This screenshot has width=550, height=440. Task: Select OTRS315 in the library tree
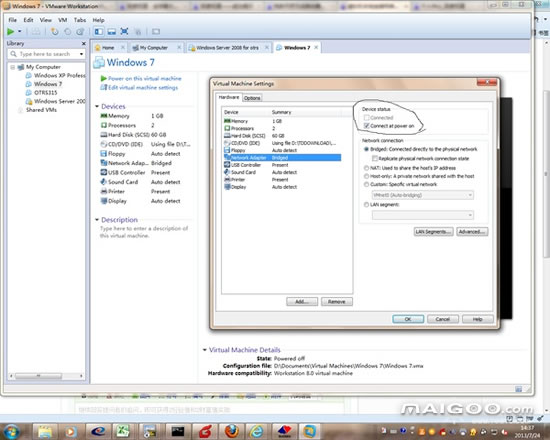point(41,93)
